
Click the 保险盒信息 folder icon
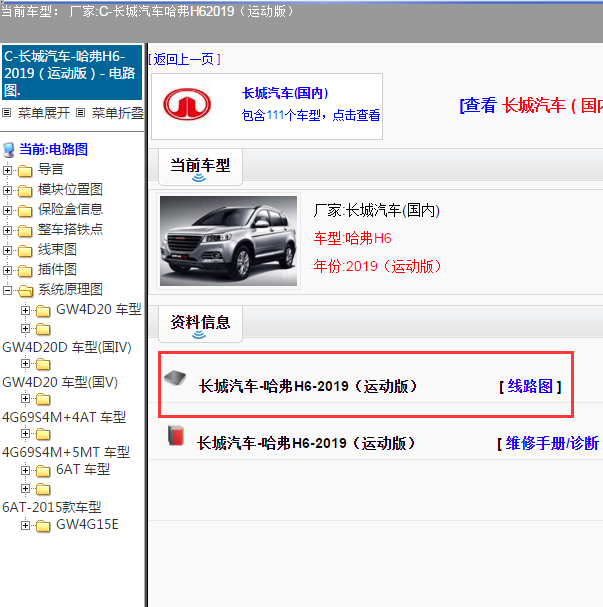point(25,211)
